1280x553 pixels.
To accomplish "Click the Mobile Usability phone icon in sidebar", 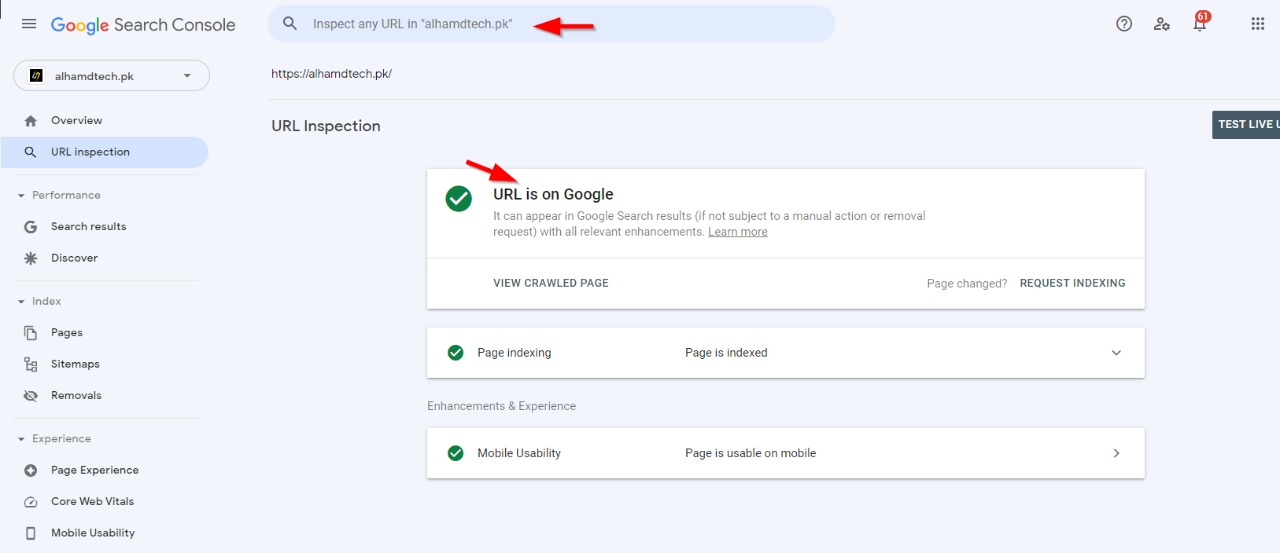I will pos(31,533).
